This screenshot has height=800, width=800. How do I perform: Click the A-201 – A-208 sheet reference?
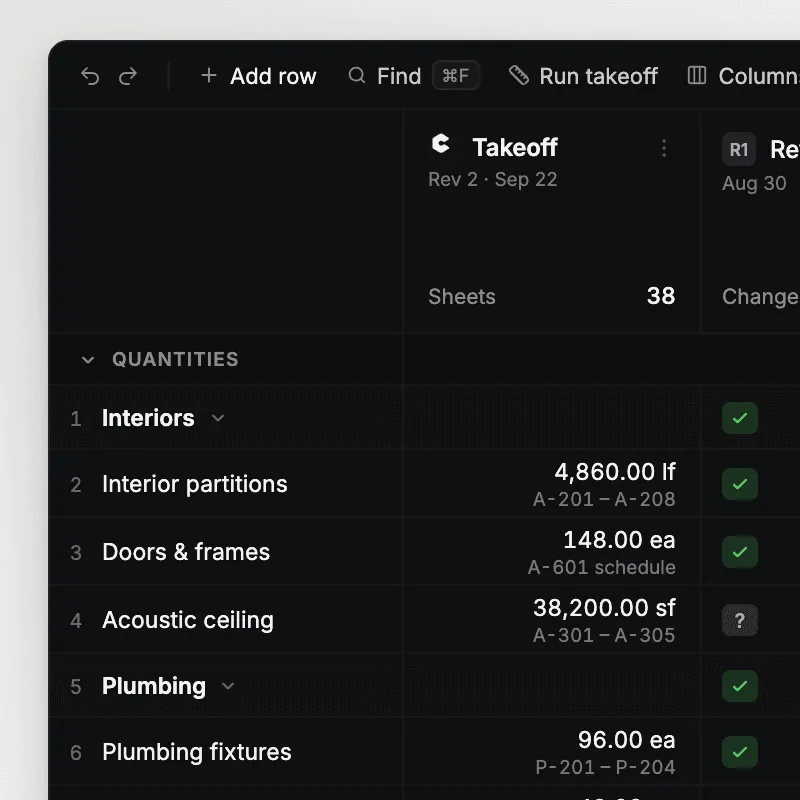(x=604, y=499)
